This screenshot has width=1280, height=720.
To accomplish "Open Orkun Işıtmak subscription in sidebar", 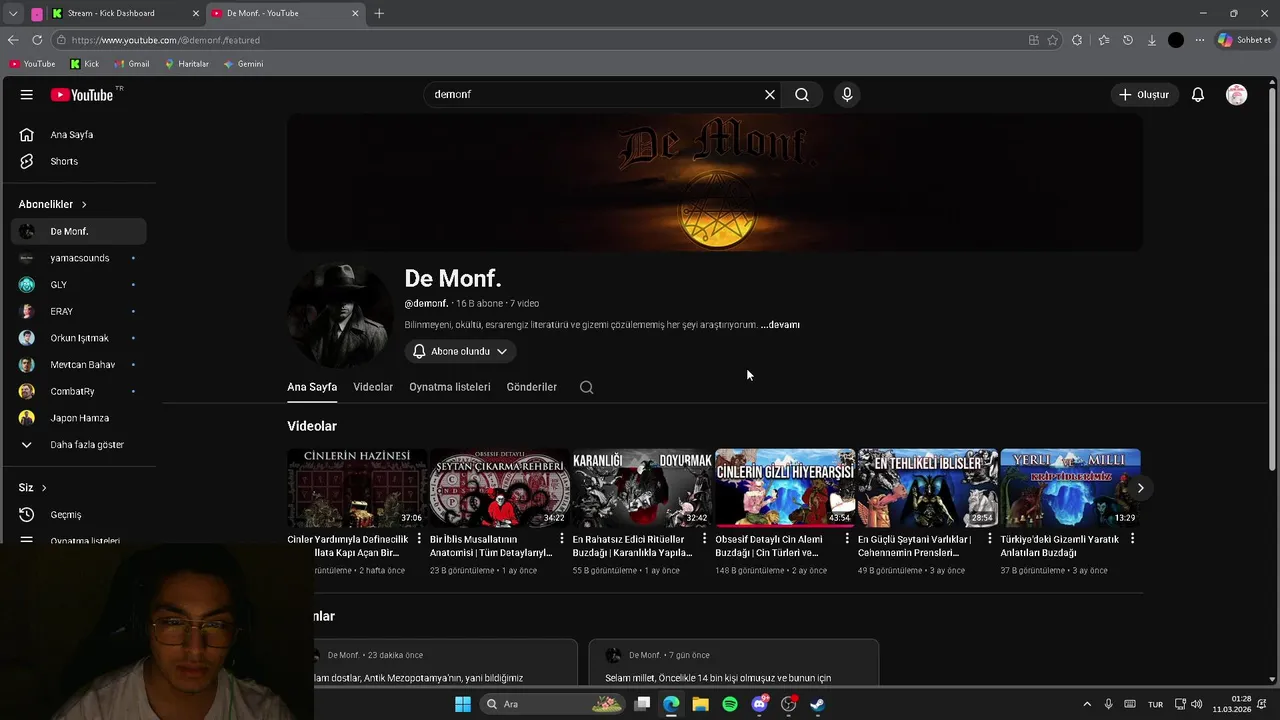I will click(x=79, y=338).
